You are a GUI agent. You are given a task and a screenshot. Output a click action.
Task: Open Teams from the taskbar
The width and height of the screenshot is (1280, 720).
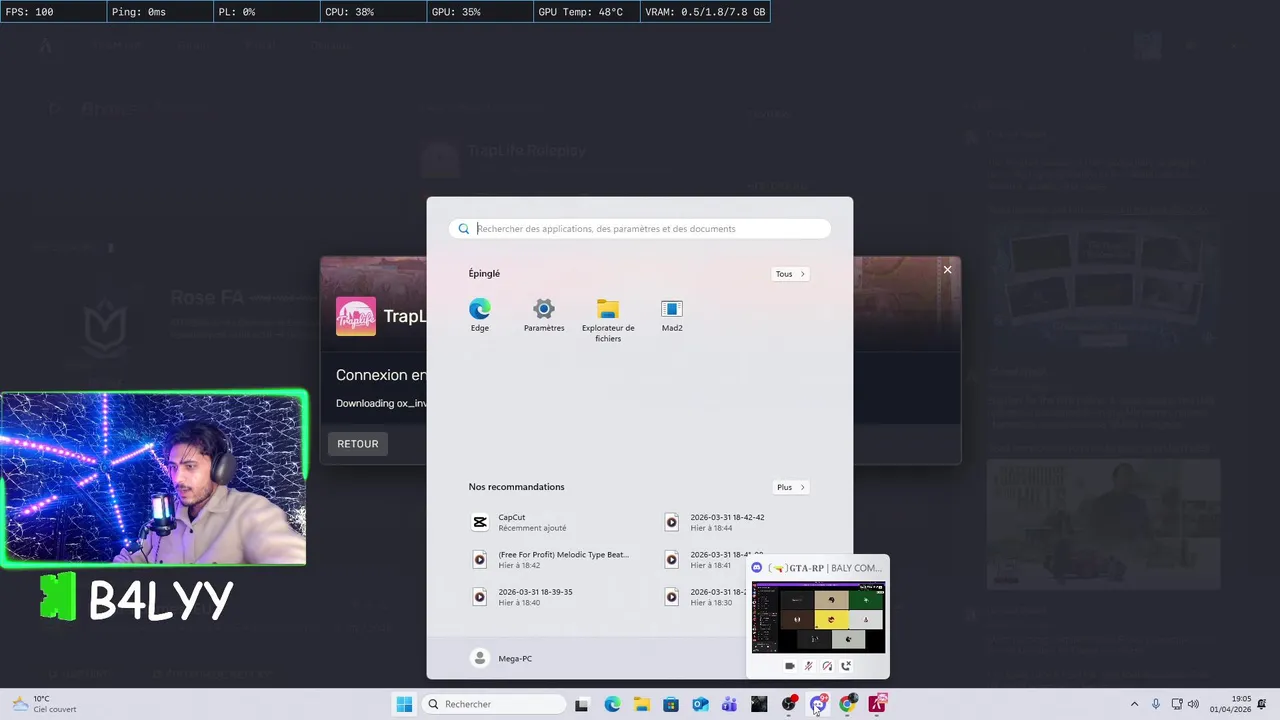tap(729, 704)
